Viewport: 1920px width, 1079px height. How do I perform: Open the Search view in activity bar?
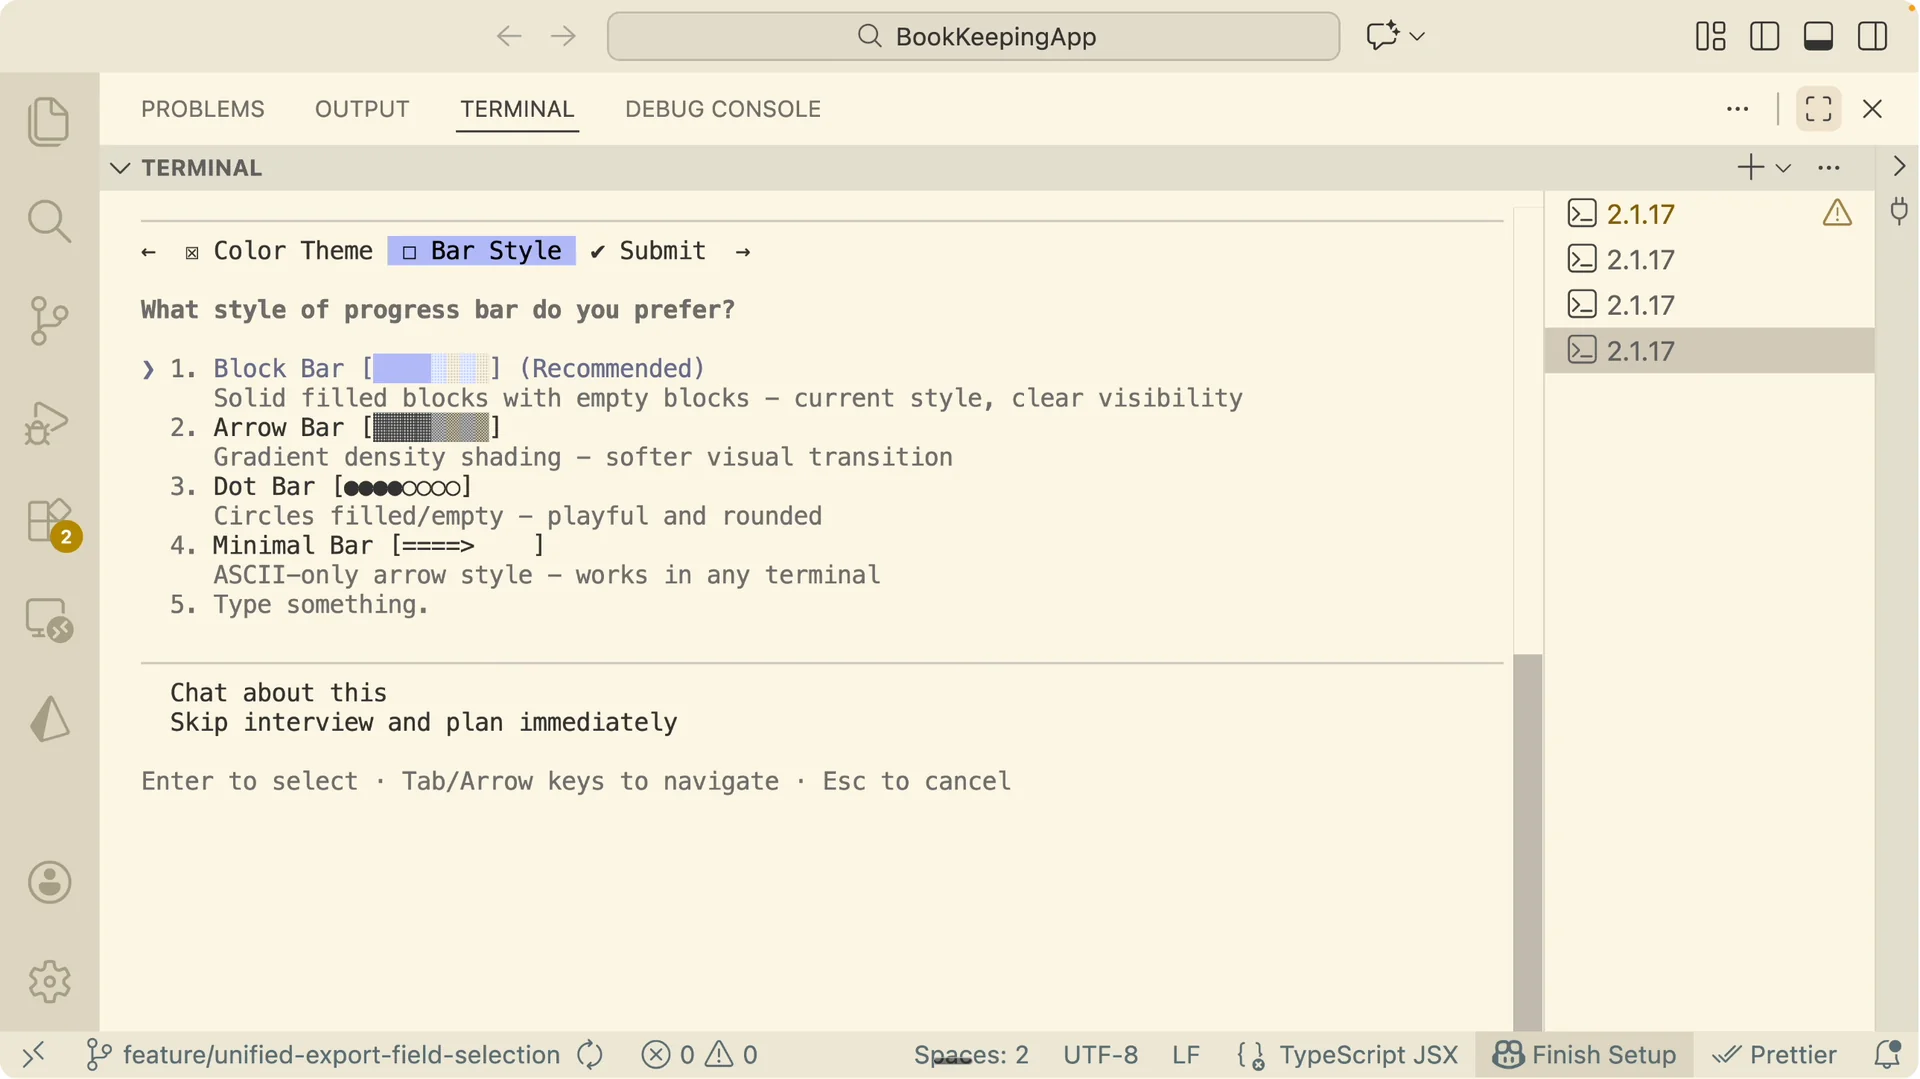click(x=49, y=221)
